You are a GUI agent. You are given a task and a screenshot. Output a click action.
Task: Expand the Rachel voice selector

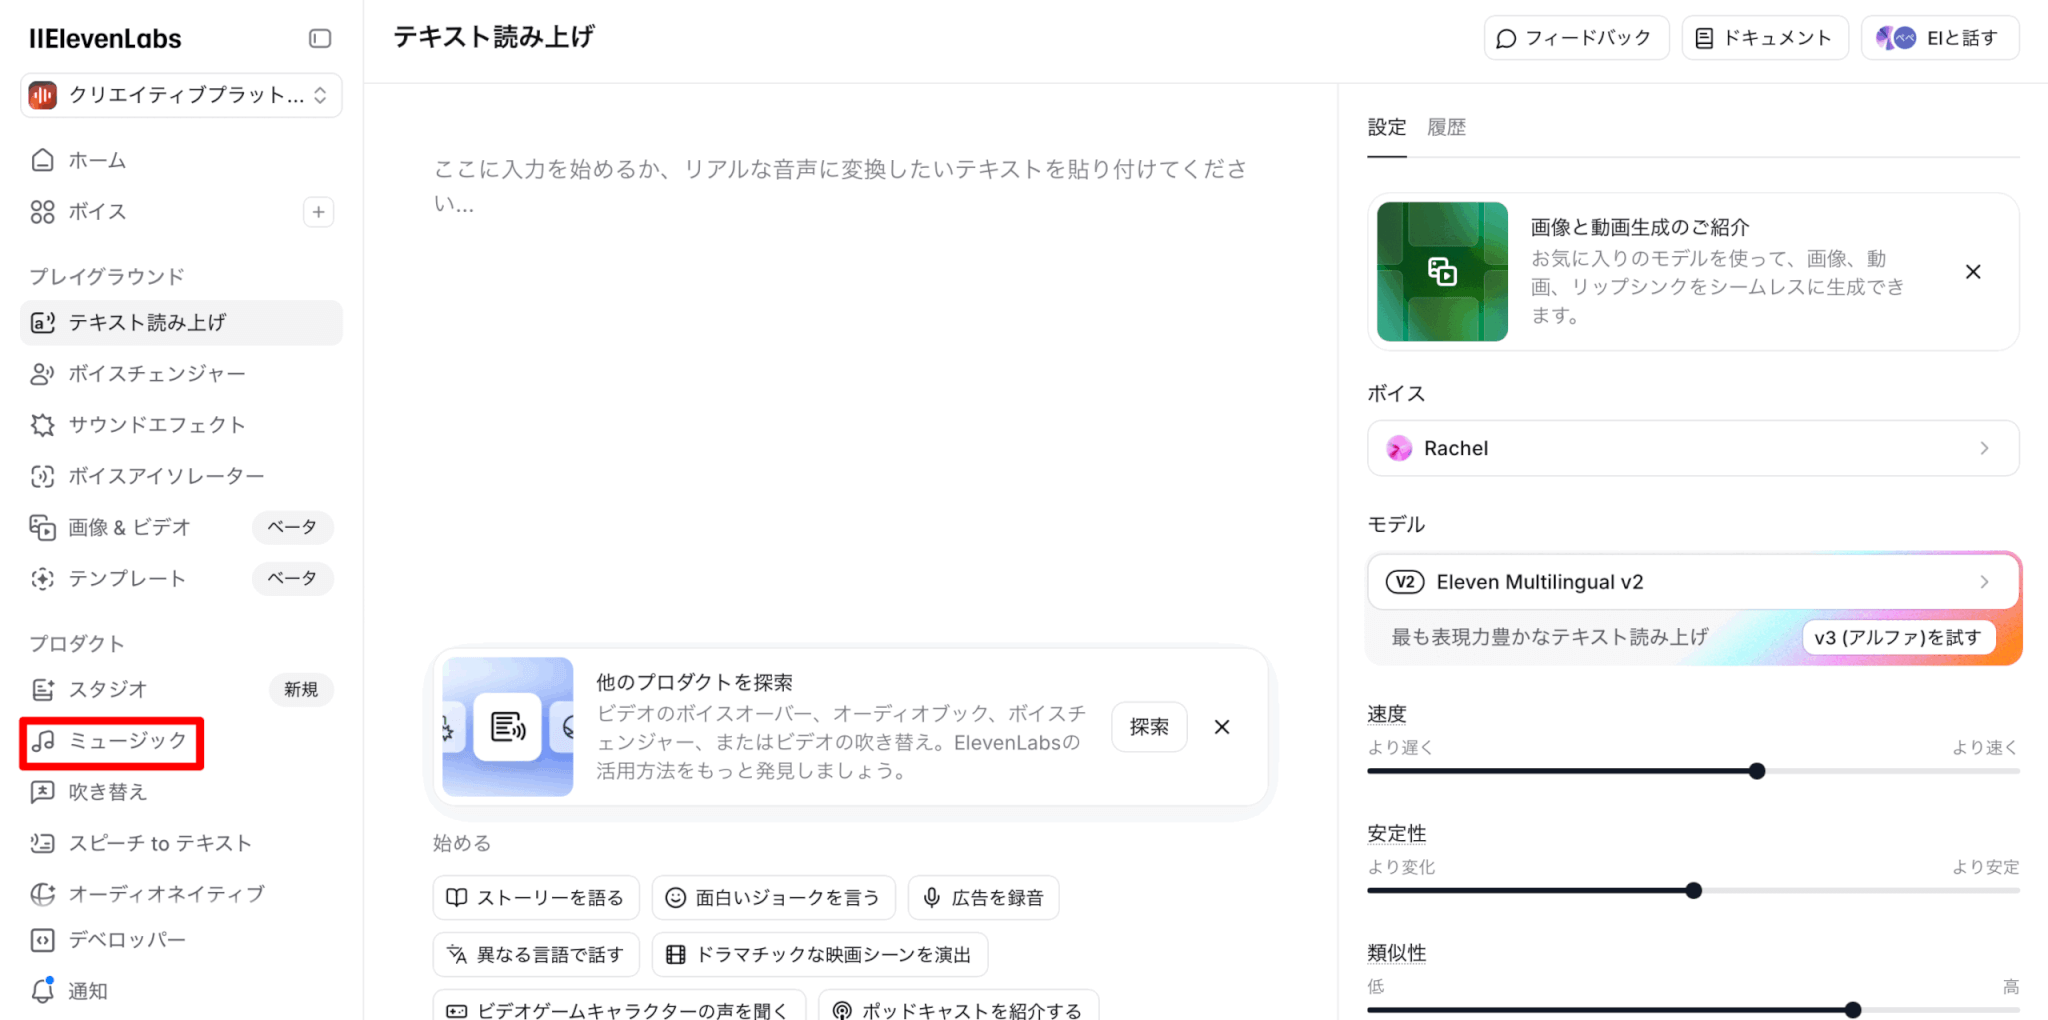coord(1692,448)
